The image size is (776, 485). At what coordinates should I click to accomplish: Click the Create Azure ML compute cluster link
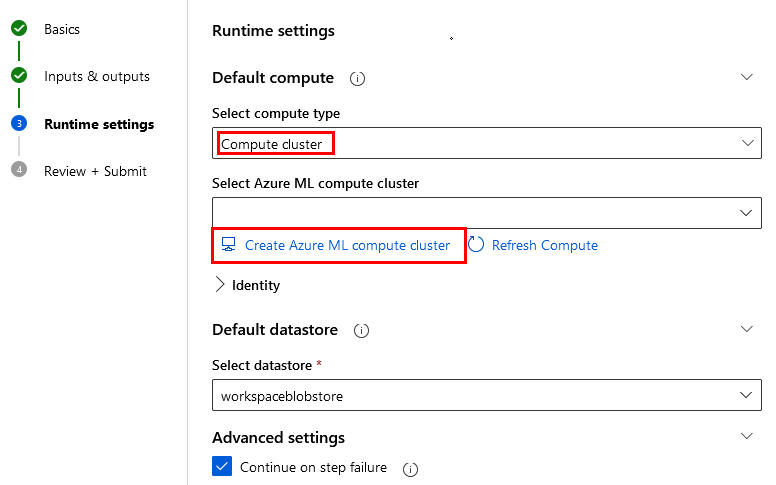click(347, 245)
